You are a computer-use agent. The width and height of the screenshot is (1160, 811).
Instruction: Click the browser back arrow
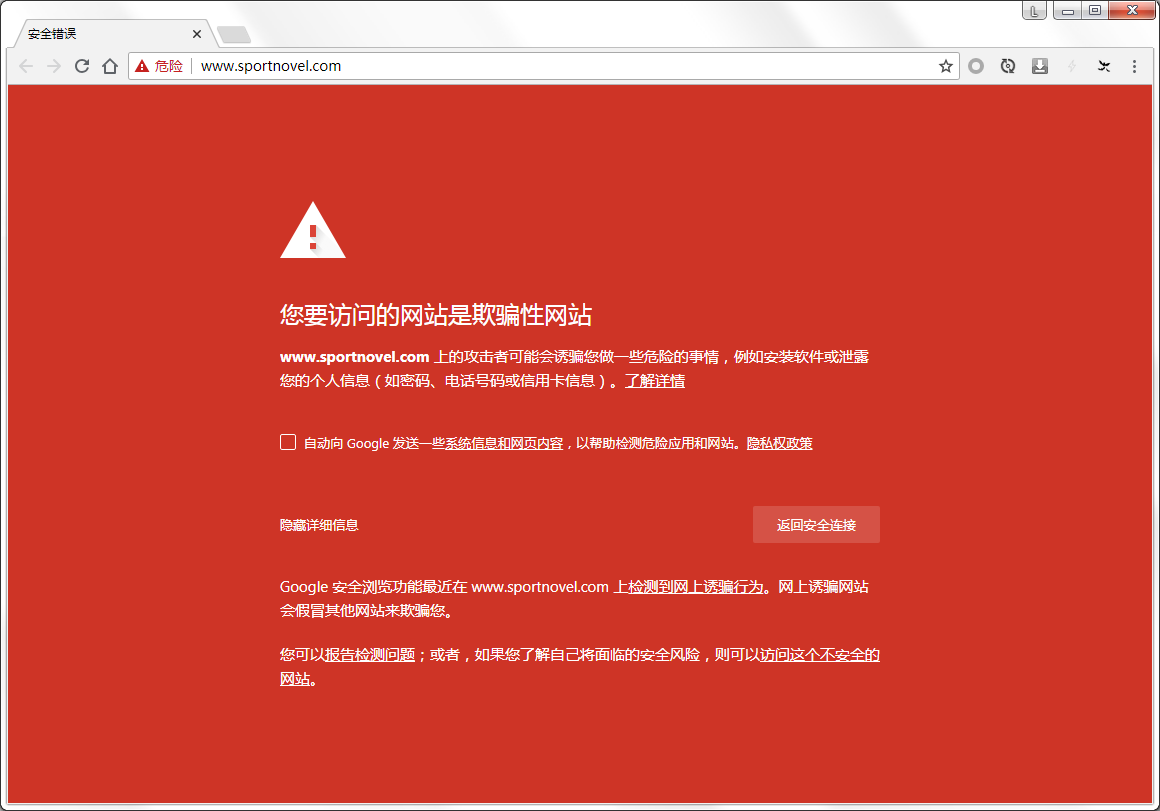pyautogui.click(x=27, y=66)
